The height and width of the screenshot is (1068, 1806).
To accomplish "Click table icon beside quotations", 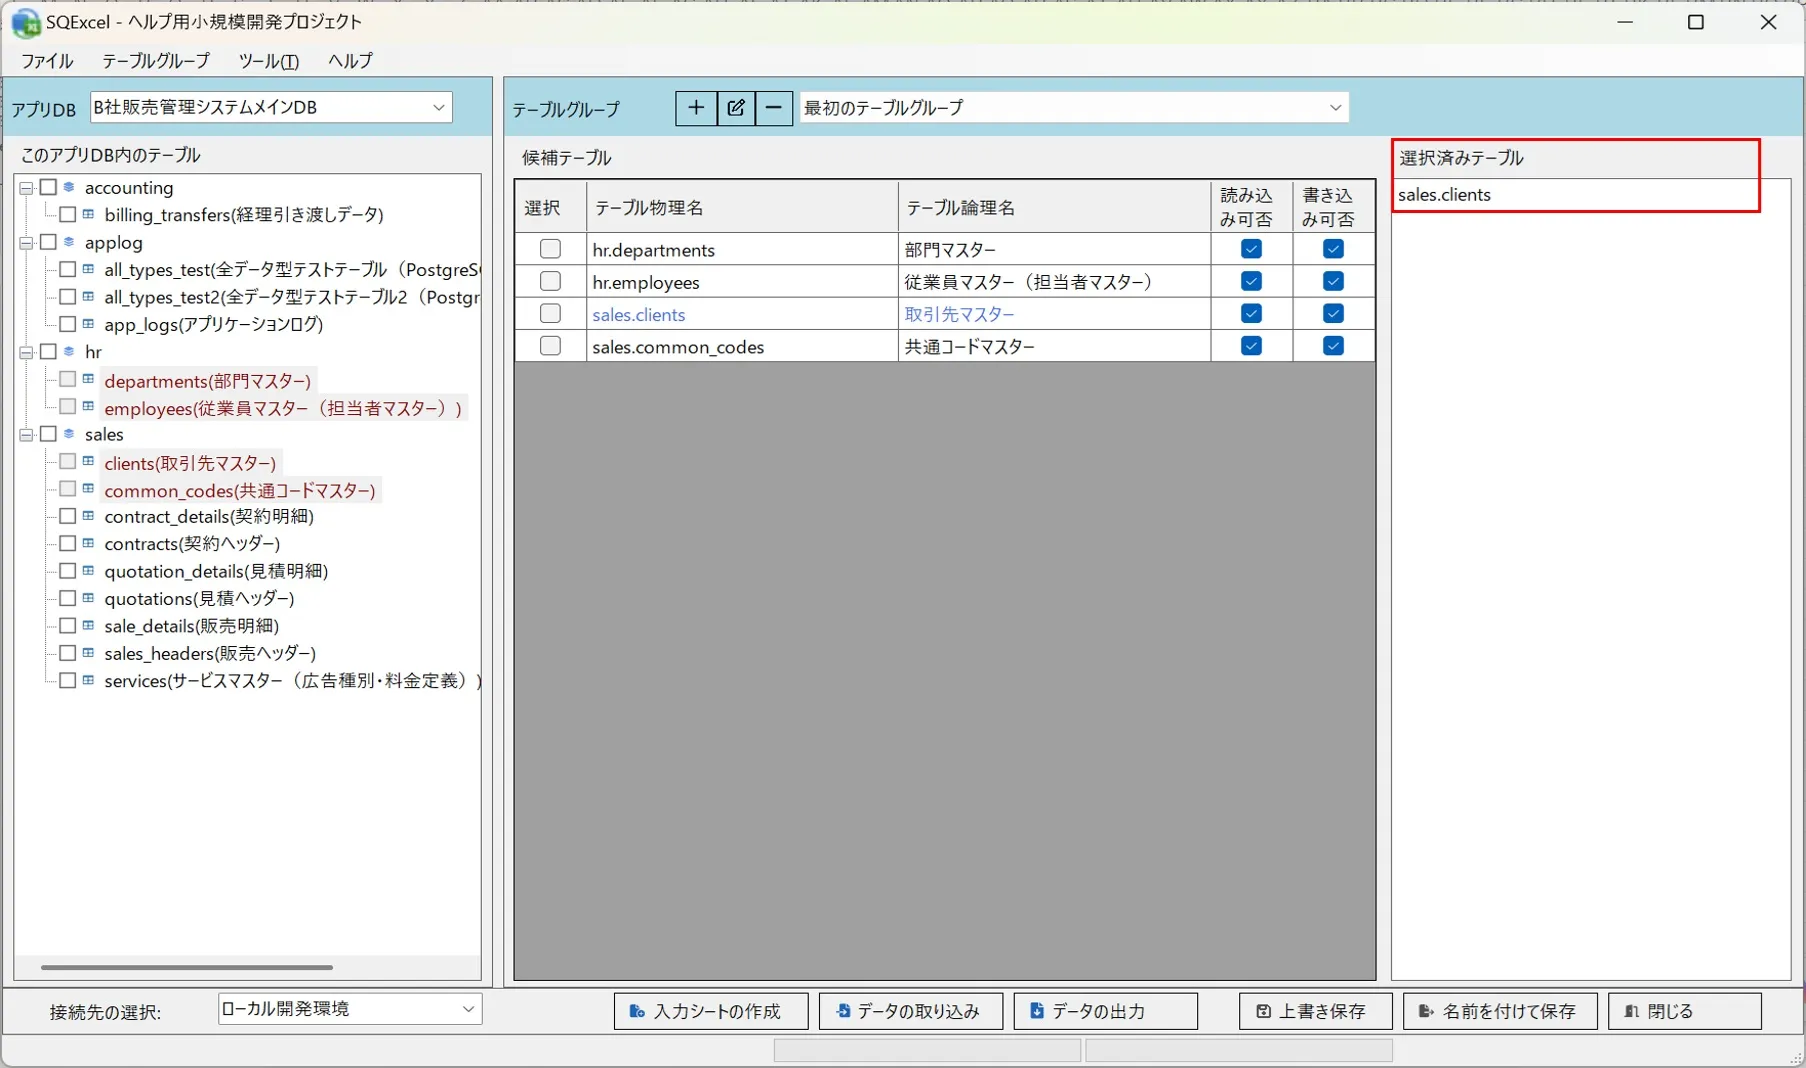I will [88, 598].
